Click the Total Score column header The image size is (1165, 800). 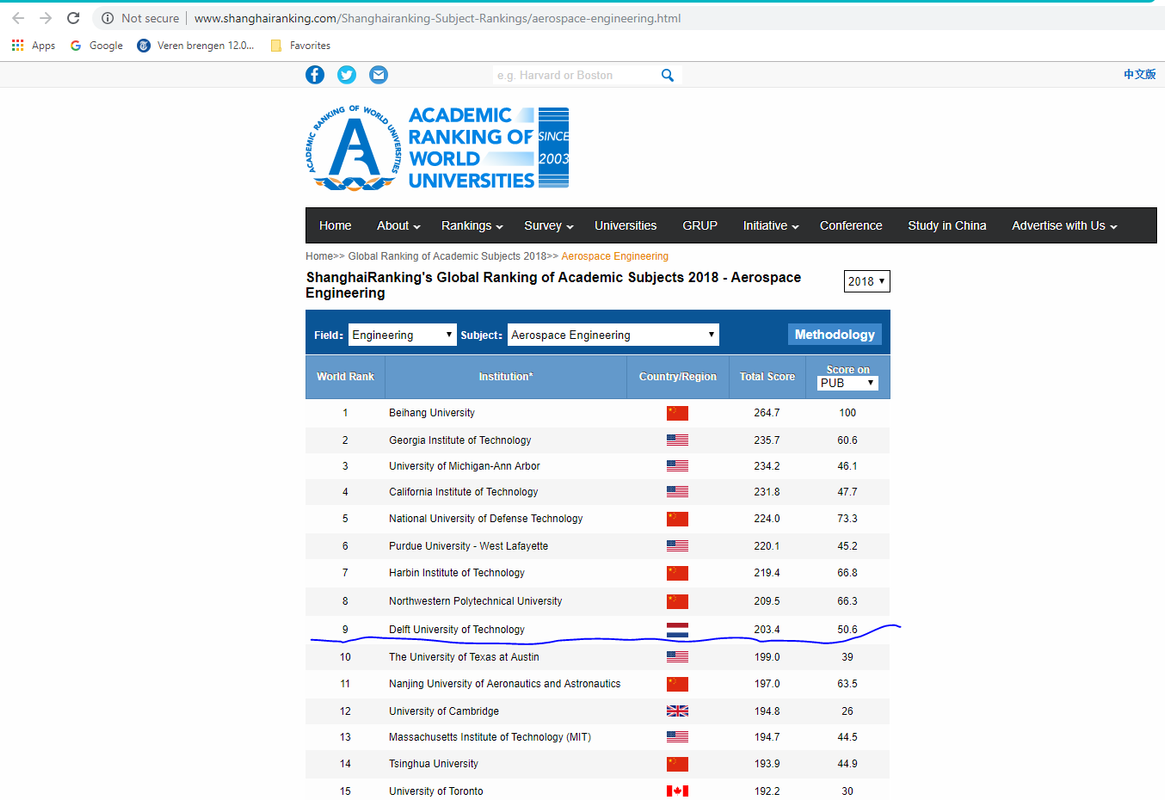[x=767, y=377]
